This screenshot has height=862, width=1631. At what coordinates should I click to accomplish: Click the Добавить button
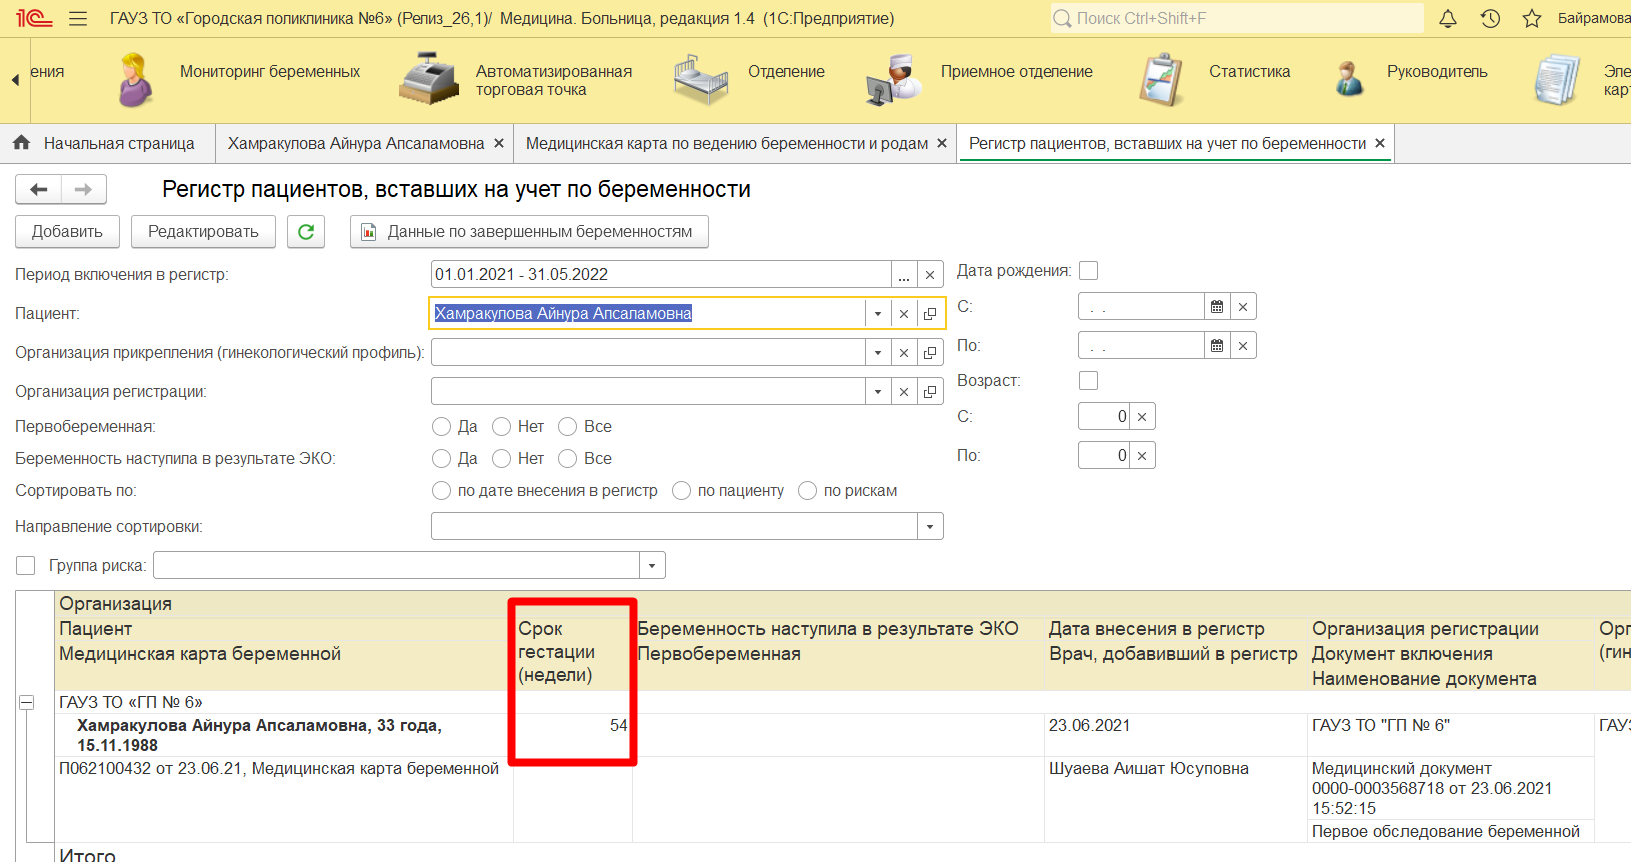click(x=67, y=231)
